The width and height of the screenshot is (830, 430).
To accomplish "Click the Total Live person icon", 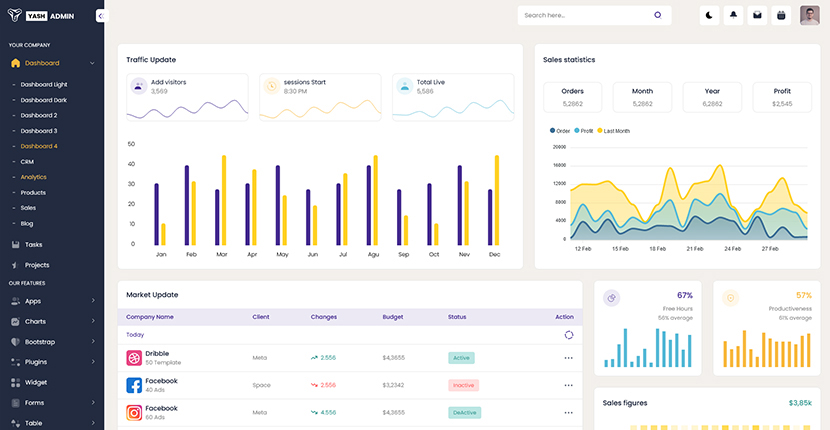I will pyautogui.click(x=404, y=86).
